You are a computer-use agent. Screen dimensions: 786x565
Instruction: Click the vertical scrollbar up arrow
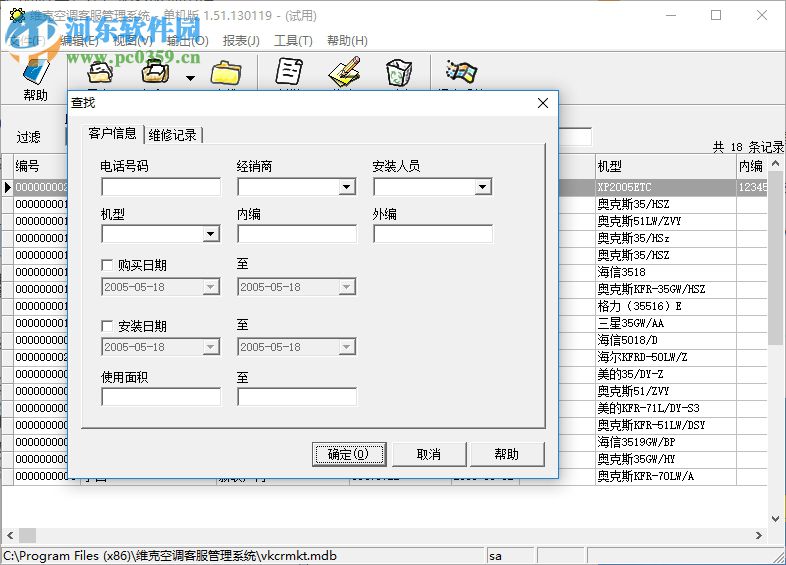point(775,163)
